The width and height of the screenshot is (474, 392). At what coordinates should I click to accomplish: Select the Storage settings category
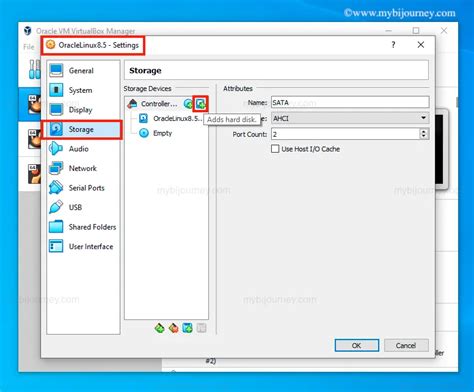(83, 129)
